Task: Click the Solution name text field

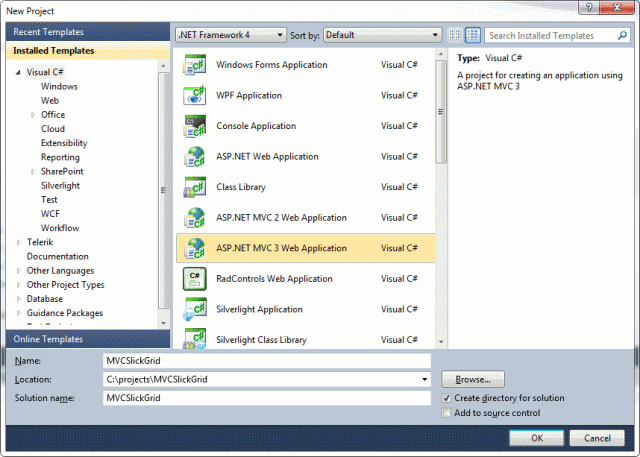Action: click(x=267, y=398)
